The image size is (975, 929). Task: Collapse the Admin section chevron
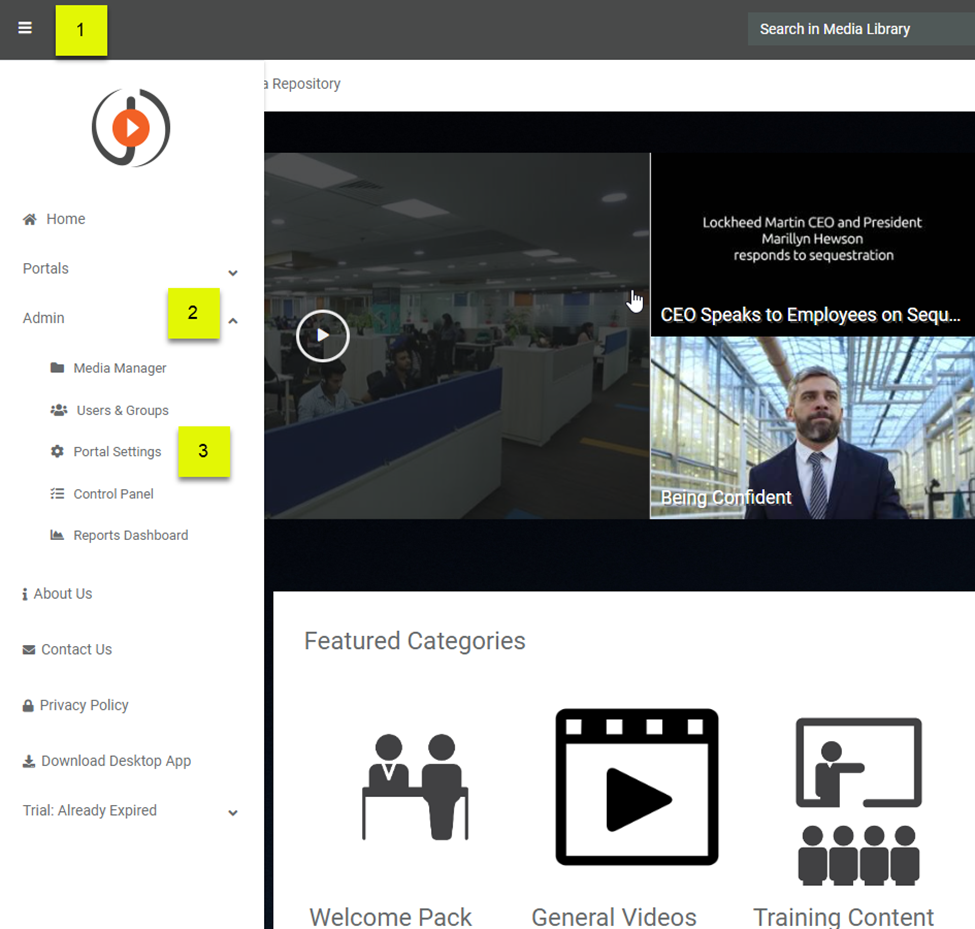[x=233, y=321]
